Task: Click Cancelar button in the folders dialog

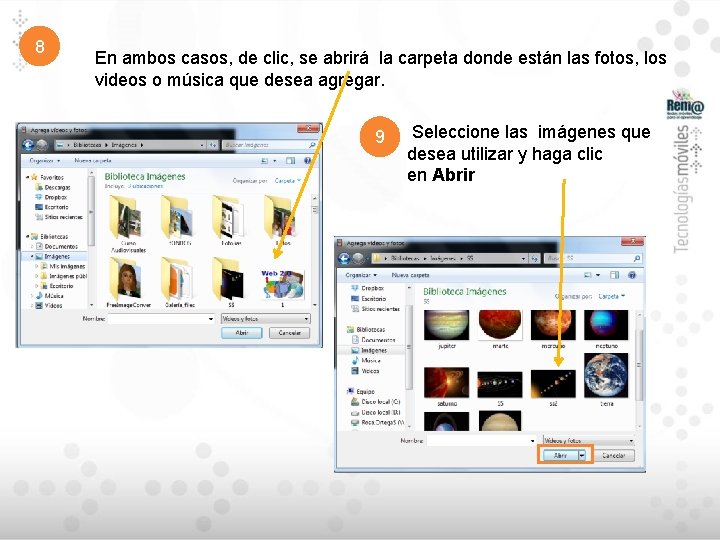Action: pos(289,333)
